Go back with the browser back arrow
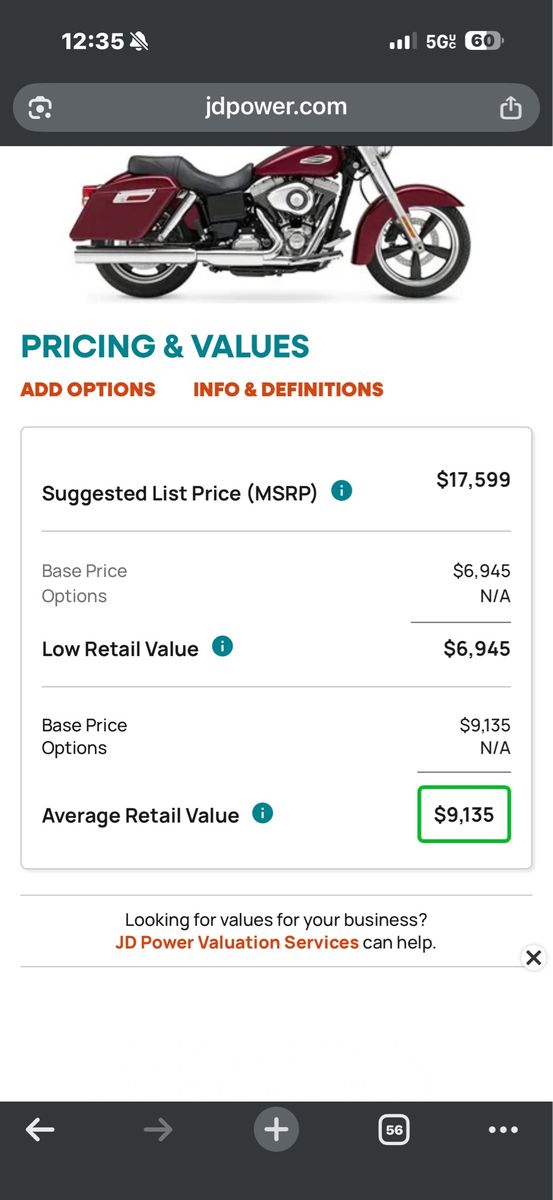Image resolution: width=553 pixels, height=1200 pixels. pos(40,1130)
